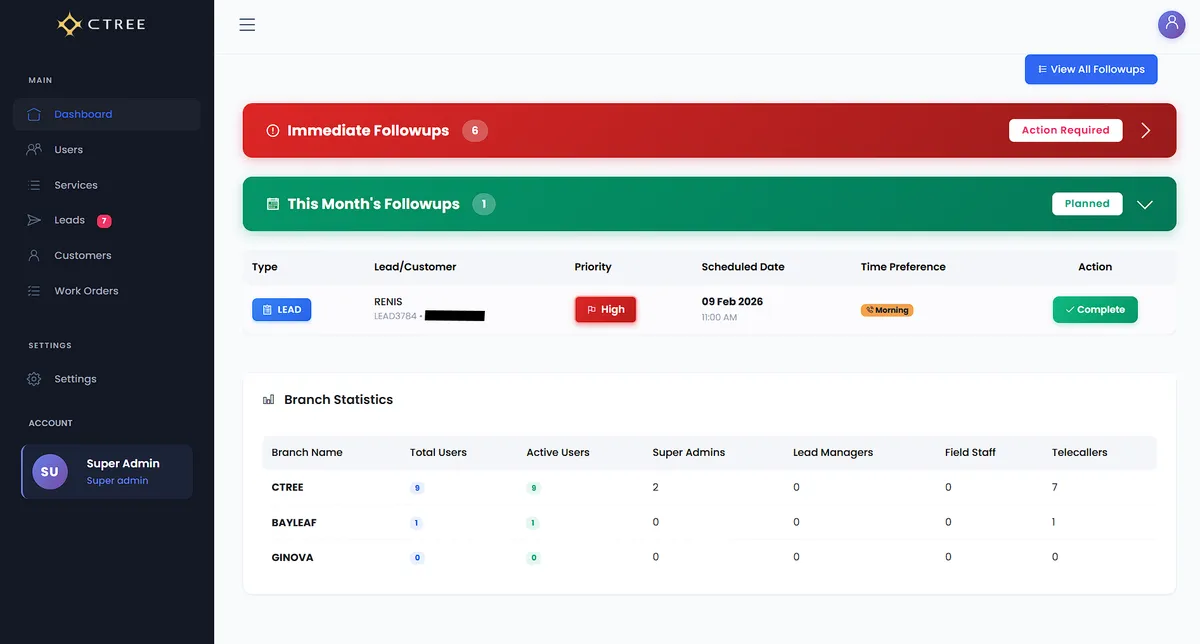Open the hamburger navigation menu
The width and height of the screenshot is (1200, 644).
click(247, 24)
